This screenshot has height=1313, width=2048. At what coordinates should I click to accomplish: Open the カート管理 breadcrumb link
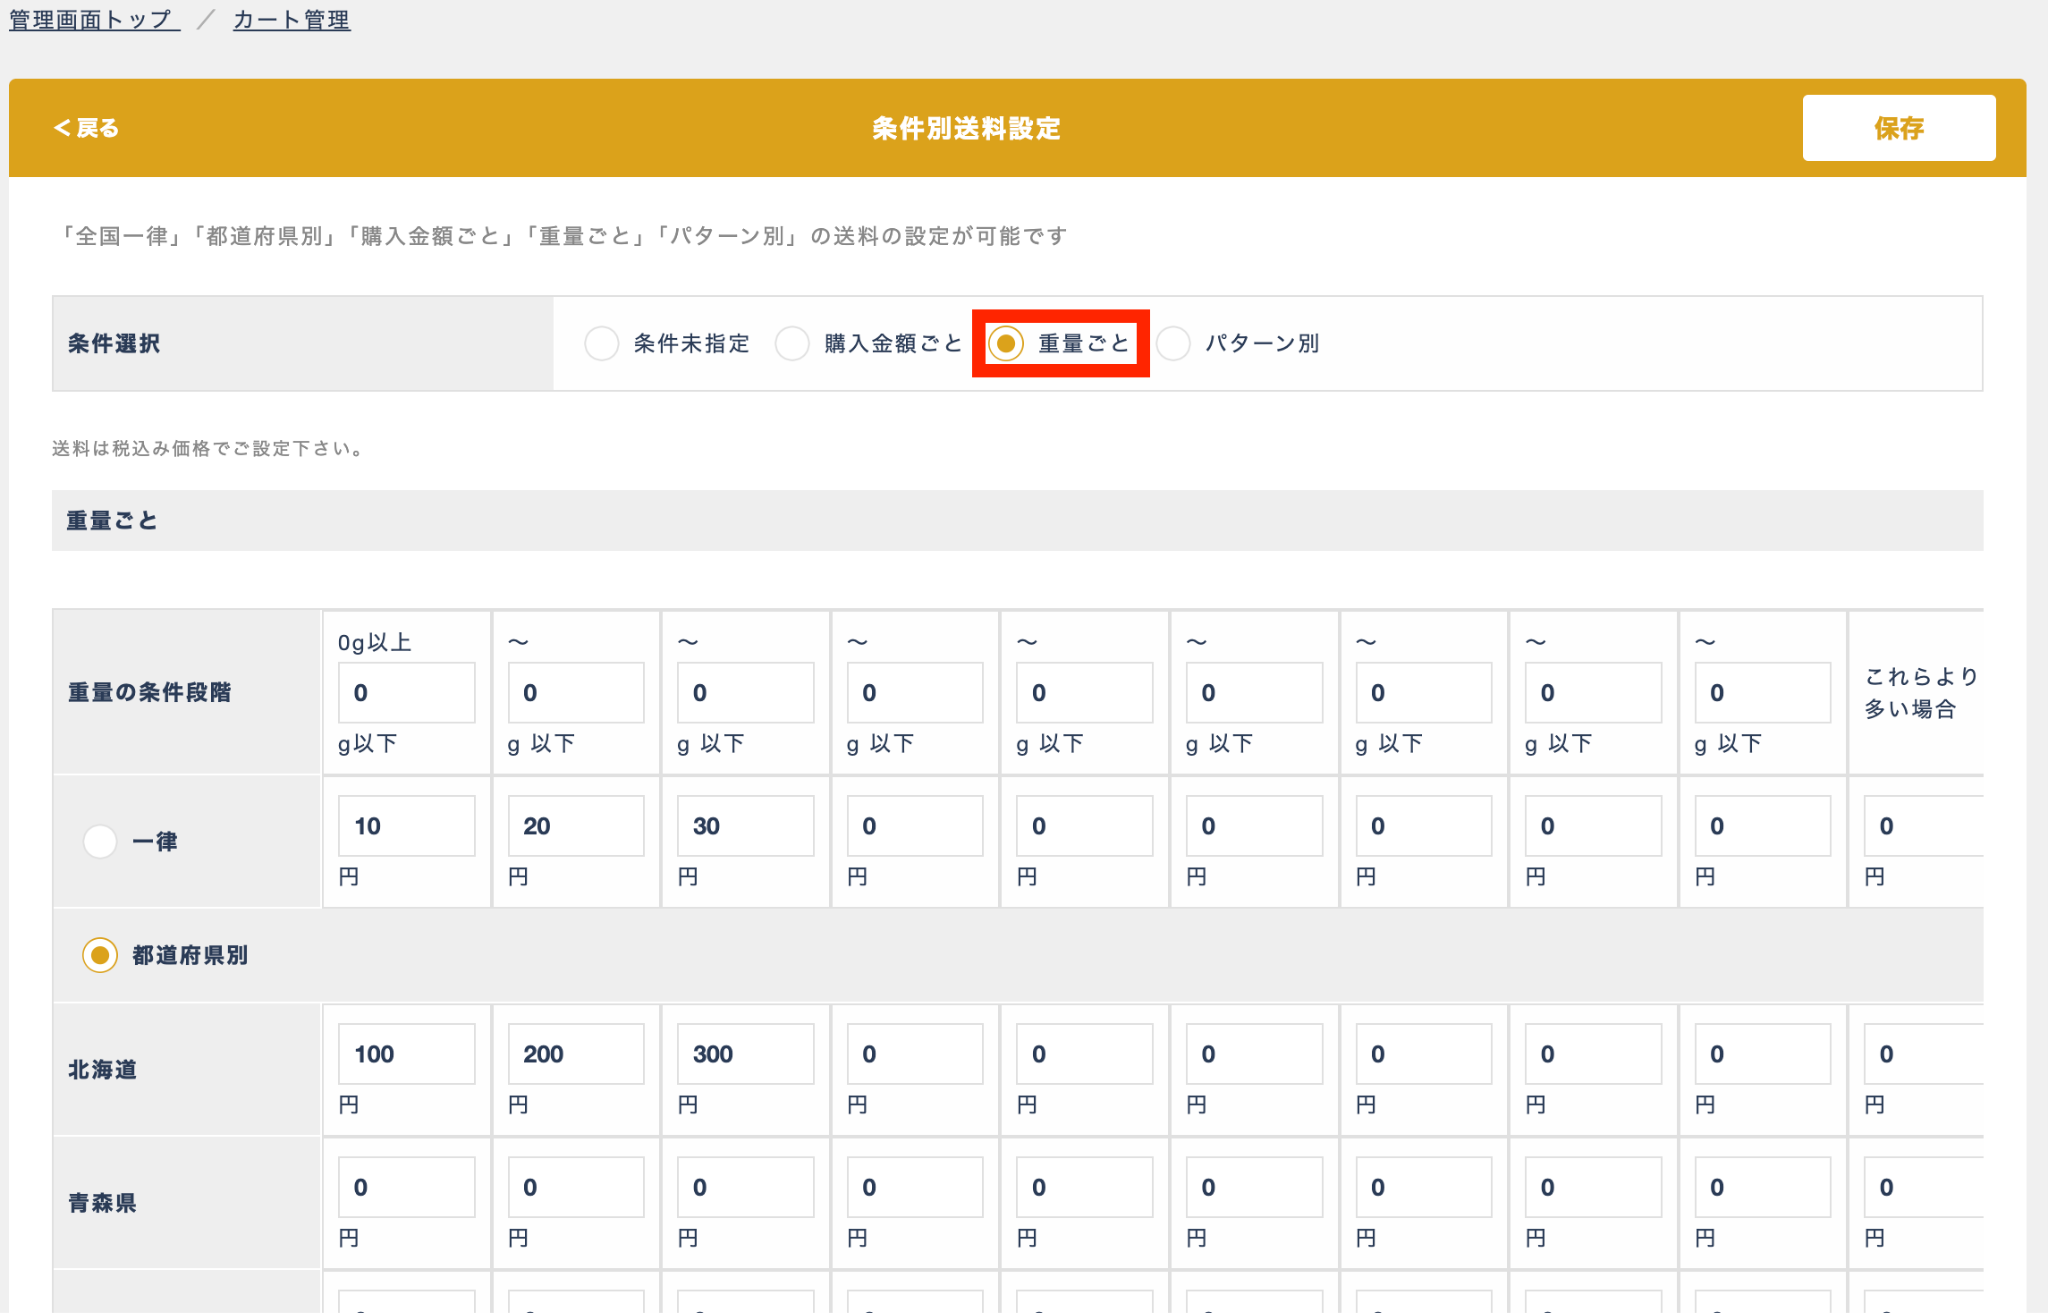(x=291, y=20)
